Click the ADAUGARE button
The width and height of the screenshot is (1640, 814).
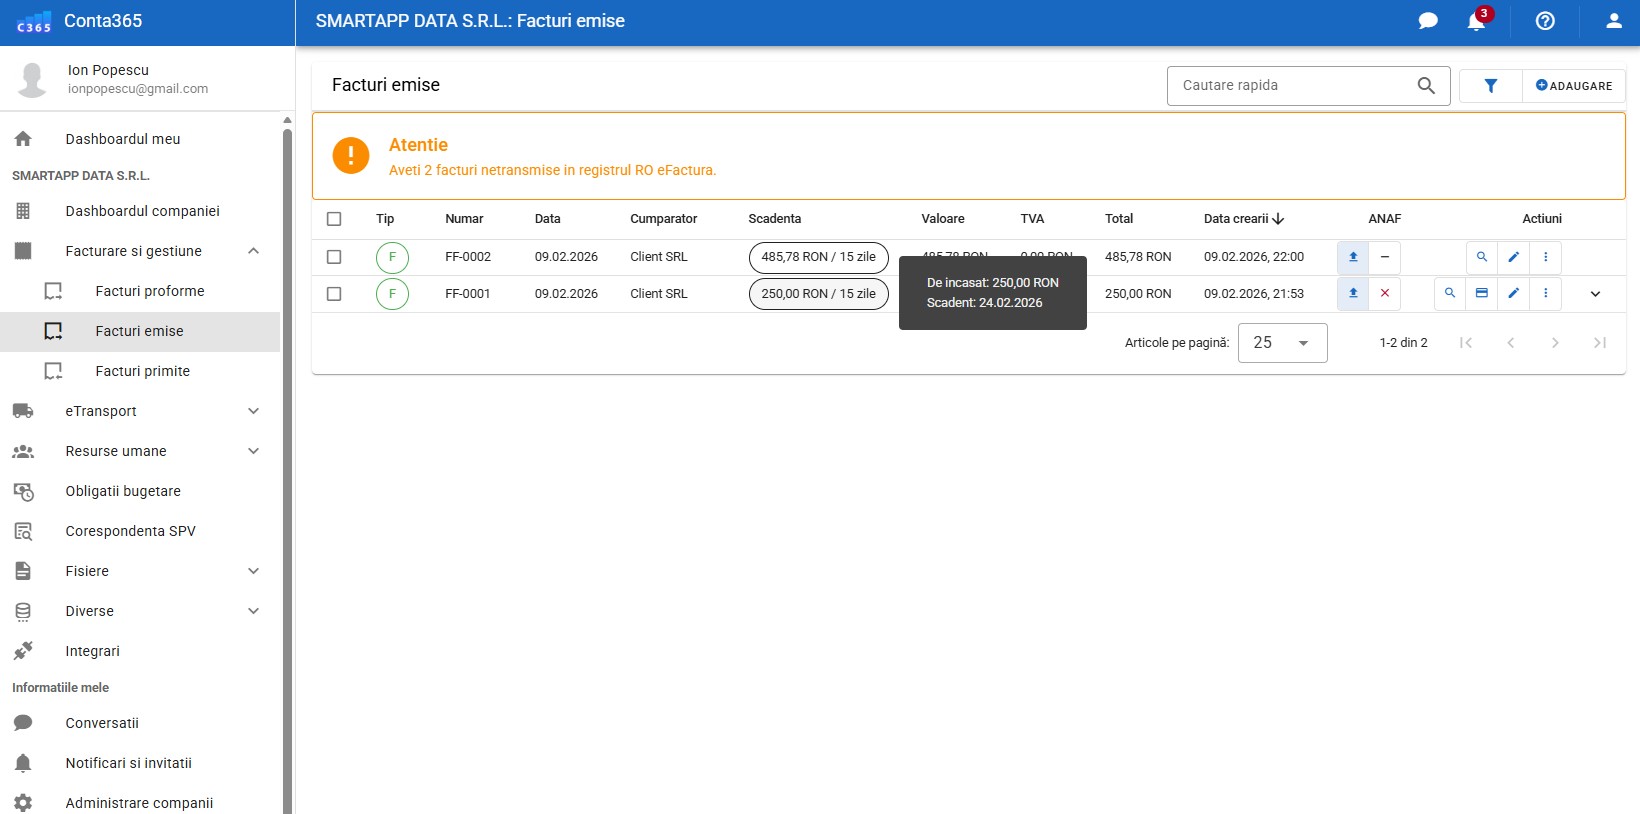click(1574, 86)
